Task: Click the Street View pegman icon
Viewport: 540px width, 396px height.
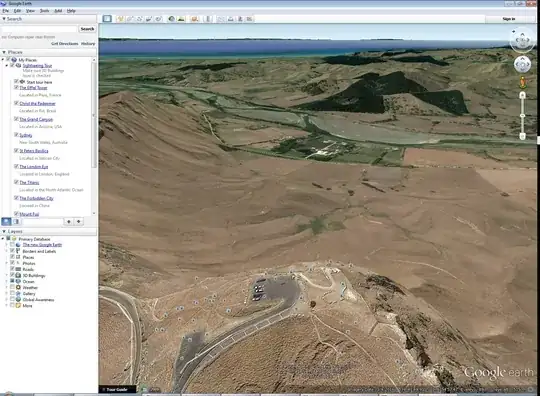Action: coord(522,83)
